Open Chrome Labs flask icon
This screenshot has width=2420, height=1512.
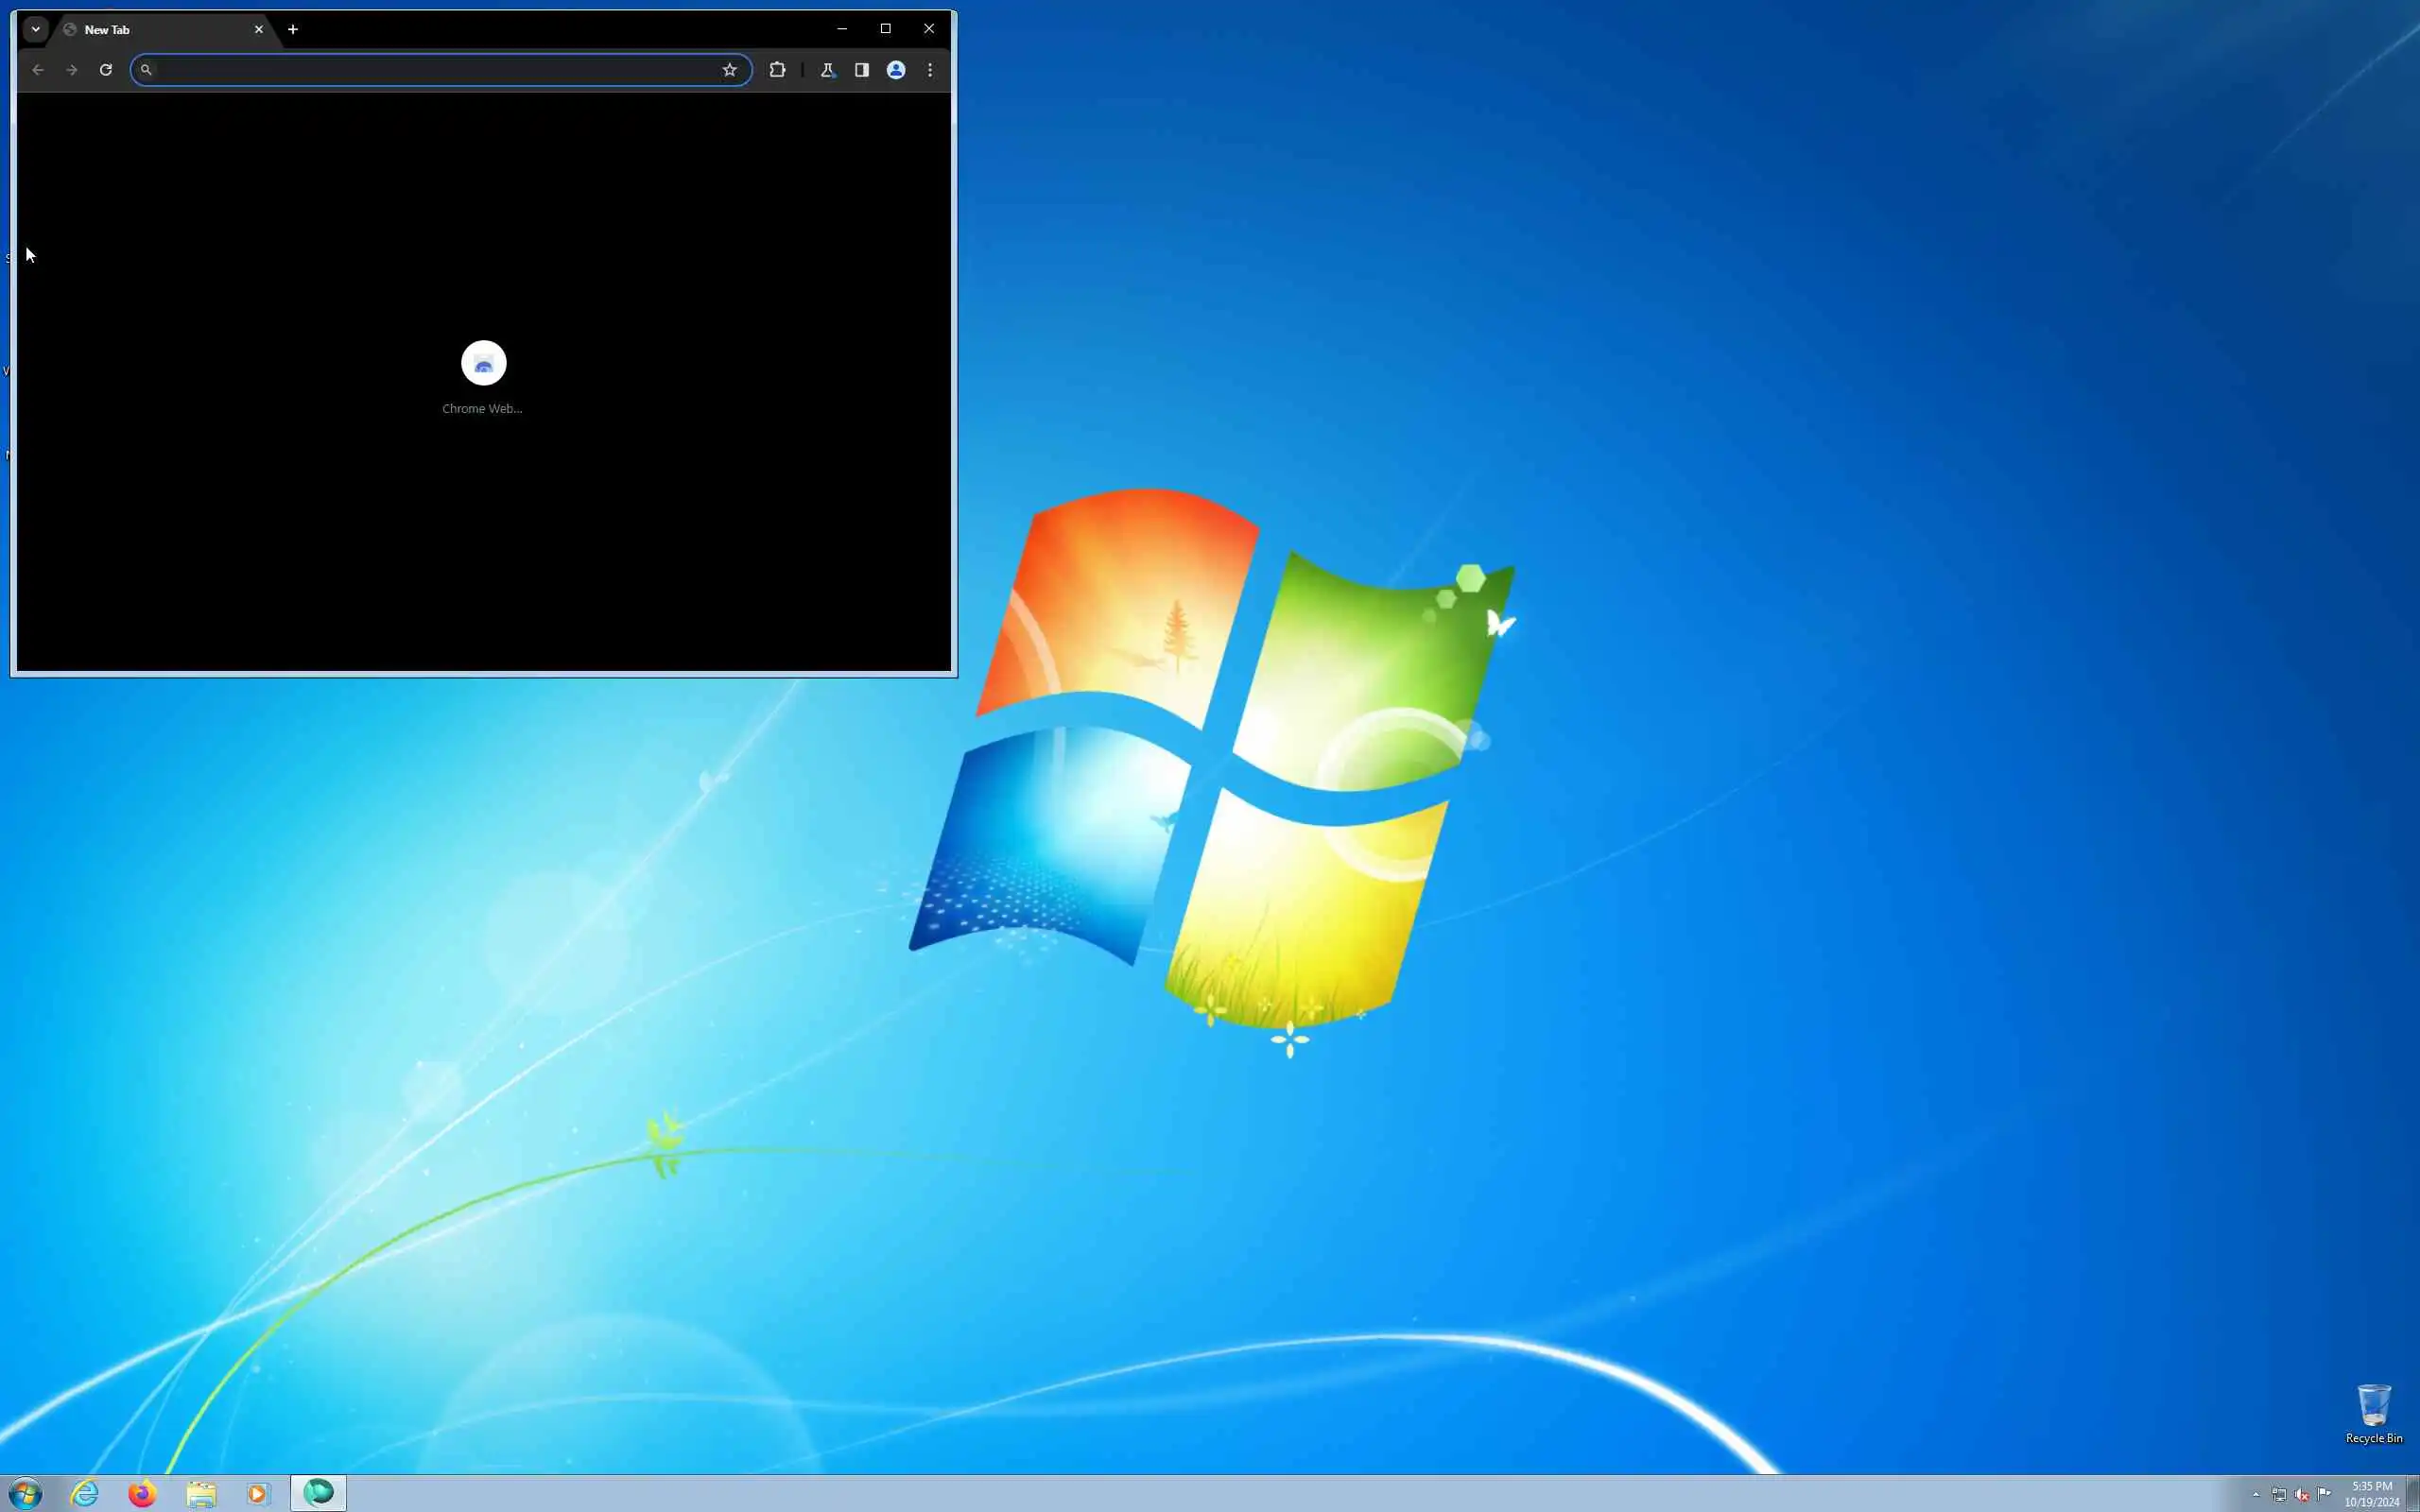pos(827,70)
